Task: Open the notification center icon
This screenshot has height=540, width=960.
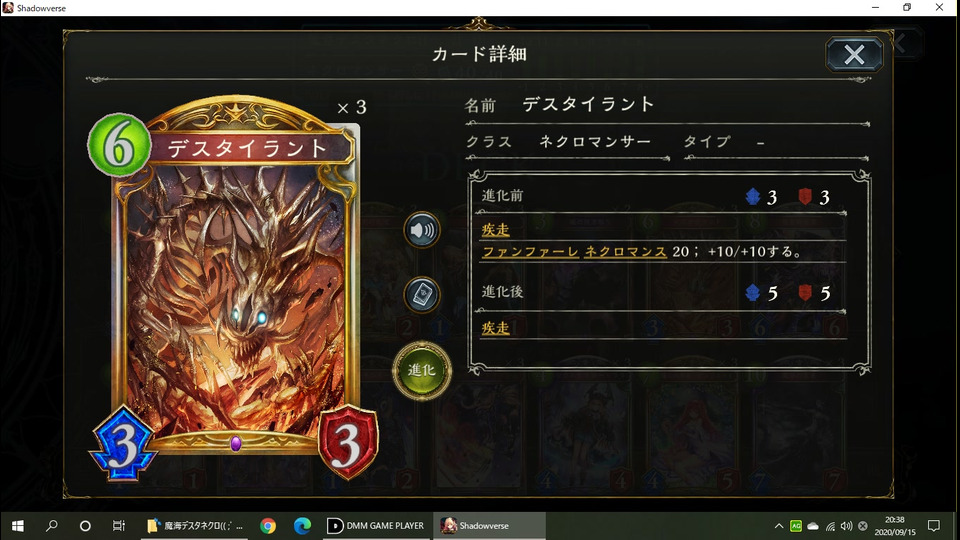Action: click(934, 526)
